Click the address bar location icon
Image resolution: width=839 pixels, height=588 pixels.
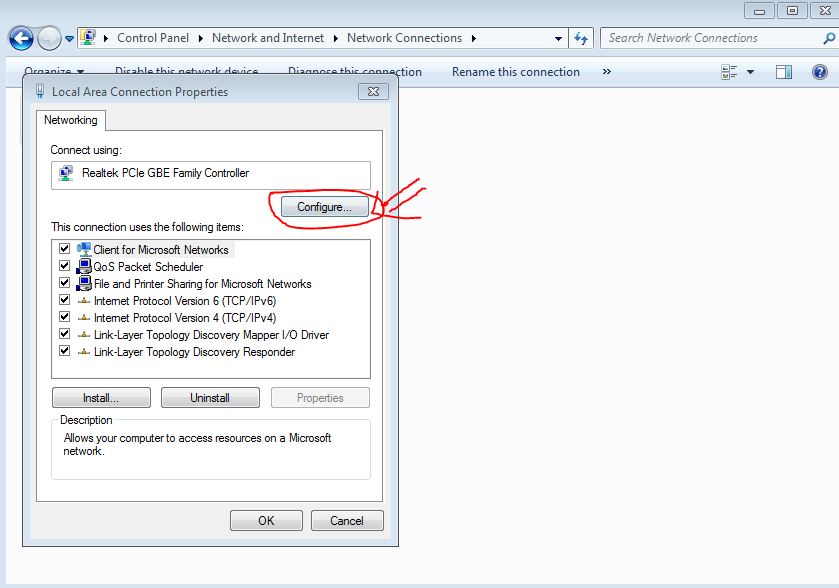click(x=88, y=37)
